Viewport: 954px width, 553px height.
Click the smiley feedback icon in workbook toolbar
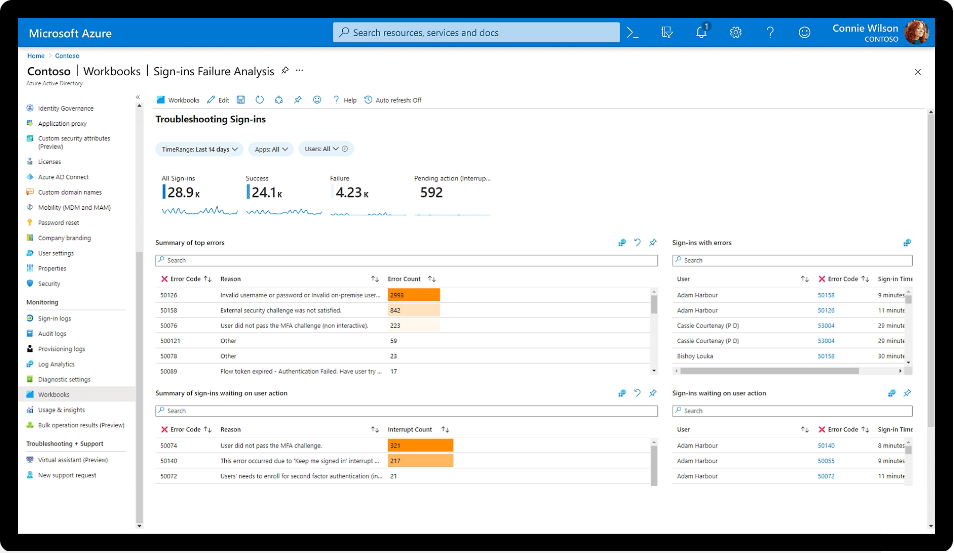(x=317, y=100)
